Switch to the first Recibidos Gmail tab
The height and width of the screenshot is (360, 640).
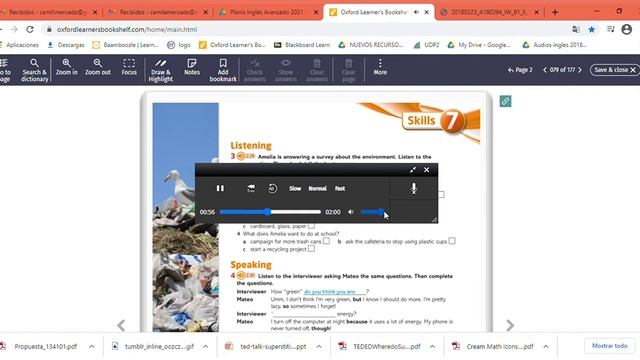[49, 12]
